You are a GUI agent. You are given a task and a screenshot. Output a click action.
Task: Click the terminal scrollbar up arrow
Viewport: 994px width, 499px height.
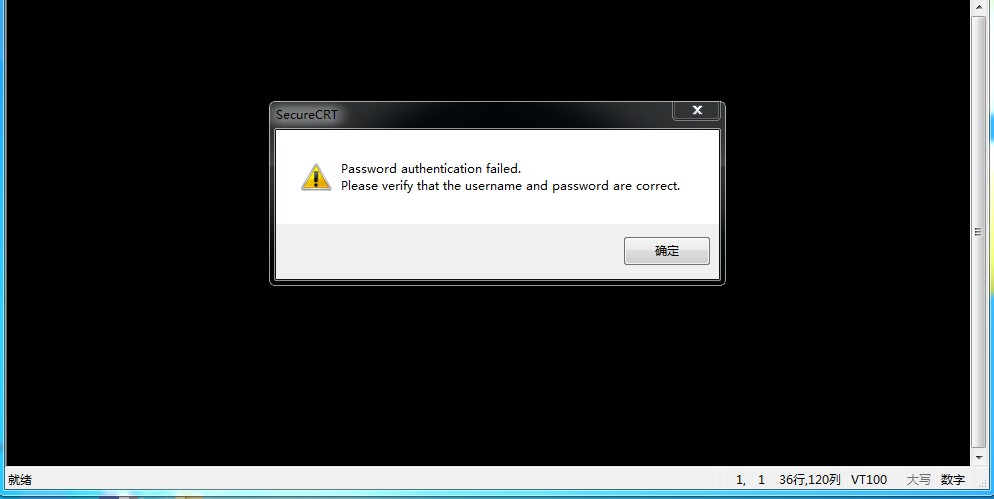coord(979,5)
